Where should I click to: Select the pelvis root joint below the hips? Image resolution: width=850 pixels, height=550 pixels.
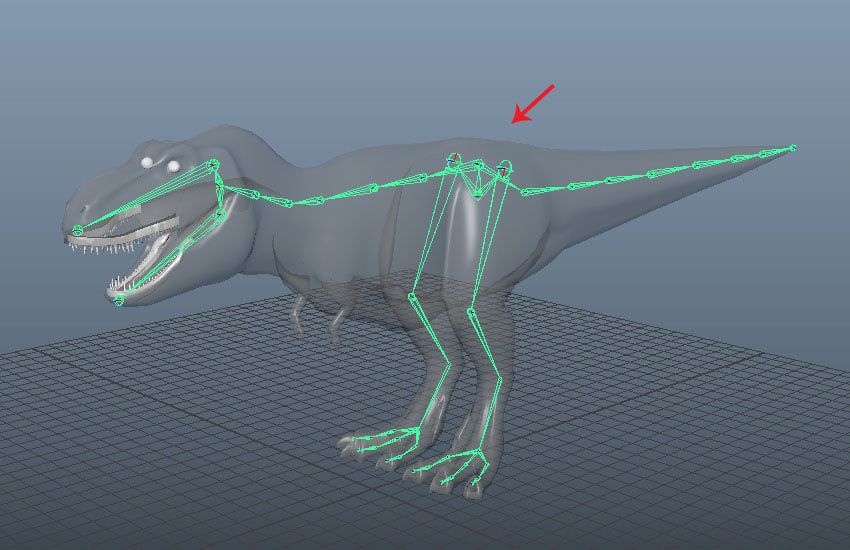(x=477, y=193)
